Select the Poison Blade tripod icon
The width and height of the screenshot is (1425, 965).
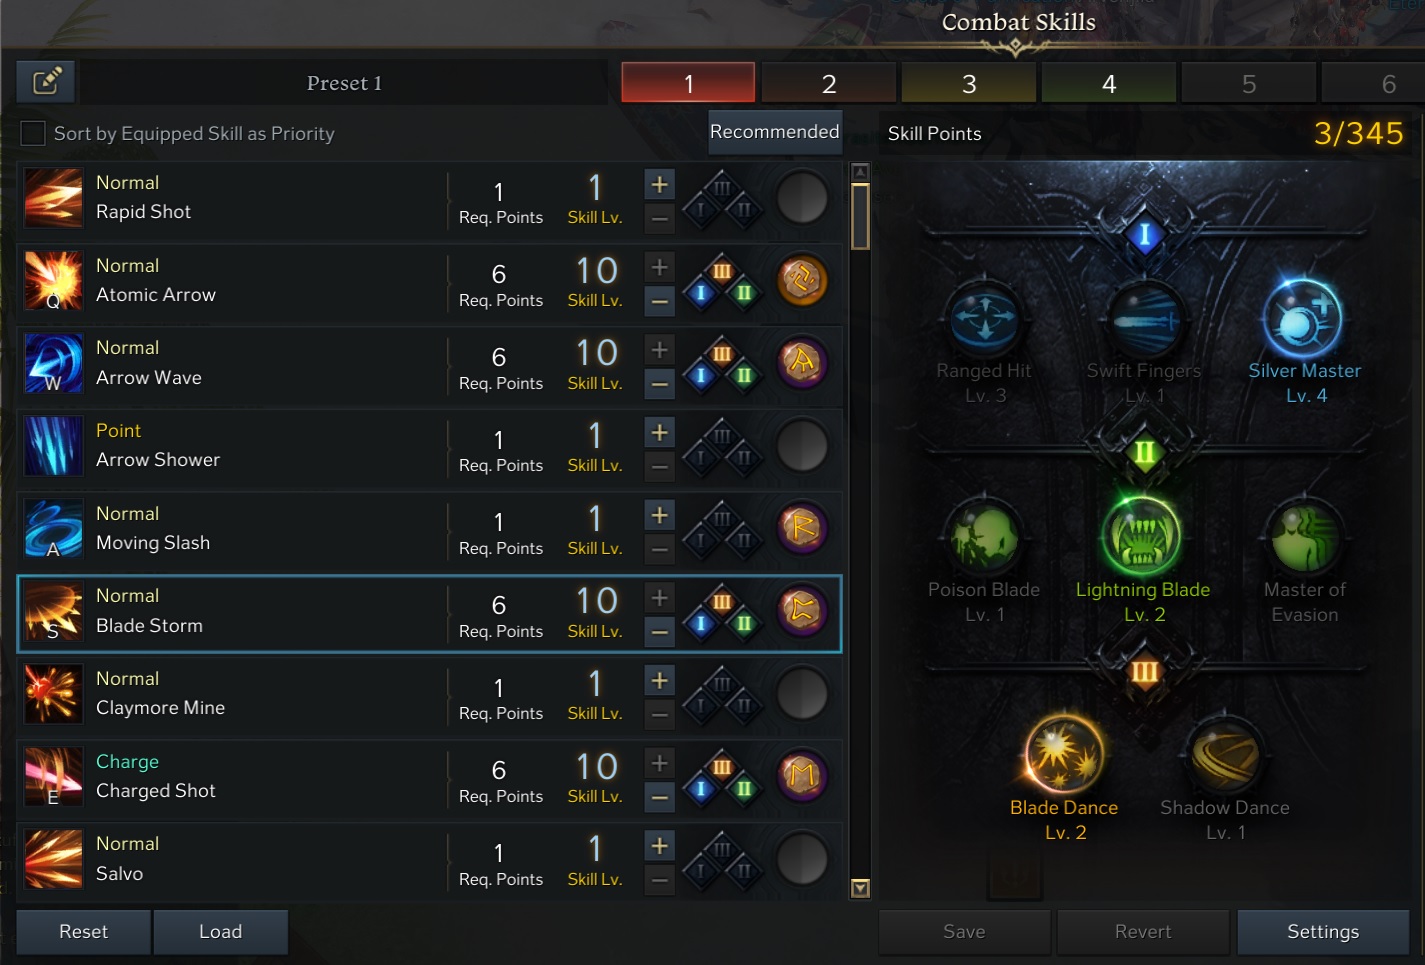point(984,537)
